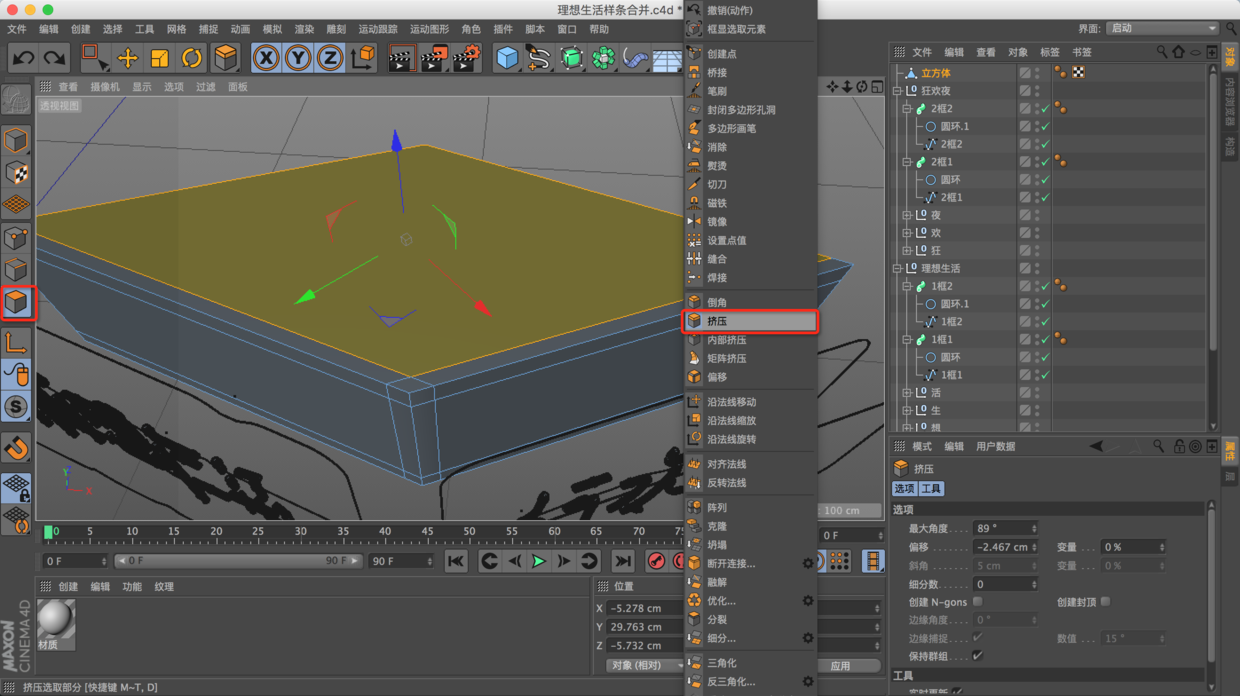The height and width of the screenshot is (696, 1240).
Task: Switch to Model mode in left palette
Action: pyautogui.click(x=15, y=140)
